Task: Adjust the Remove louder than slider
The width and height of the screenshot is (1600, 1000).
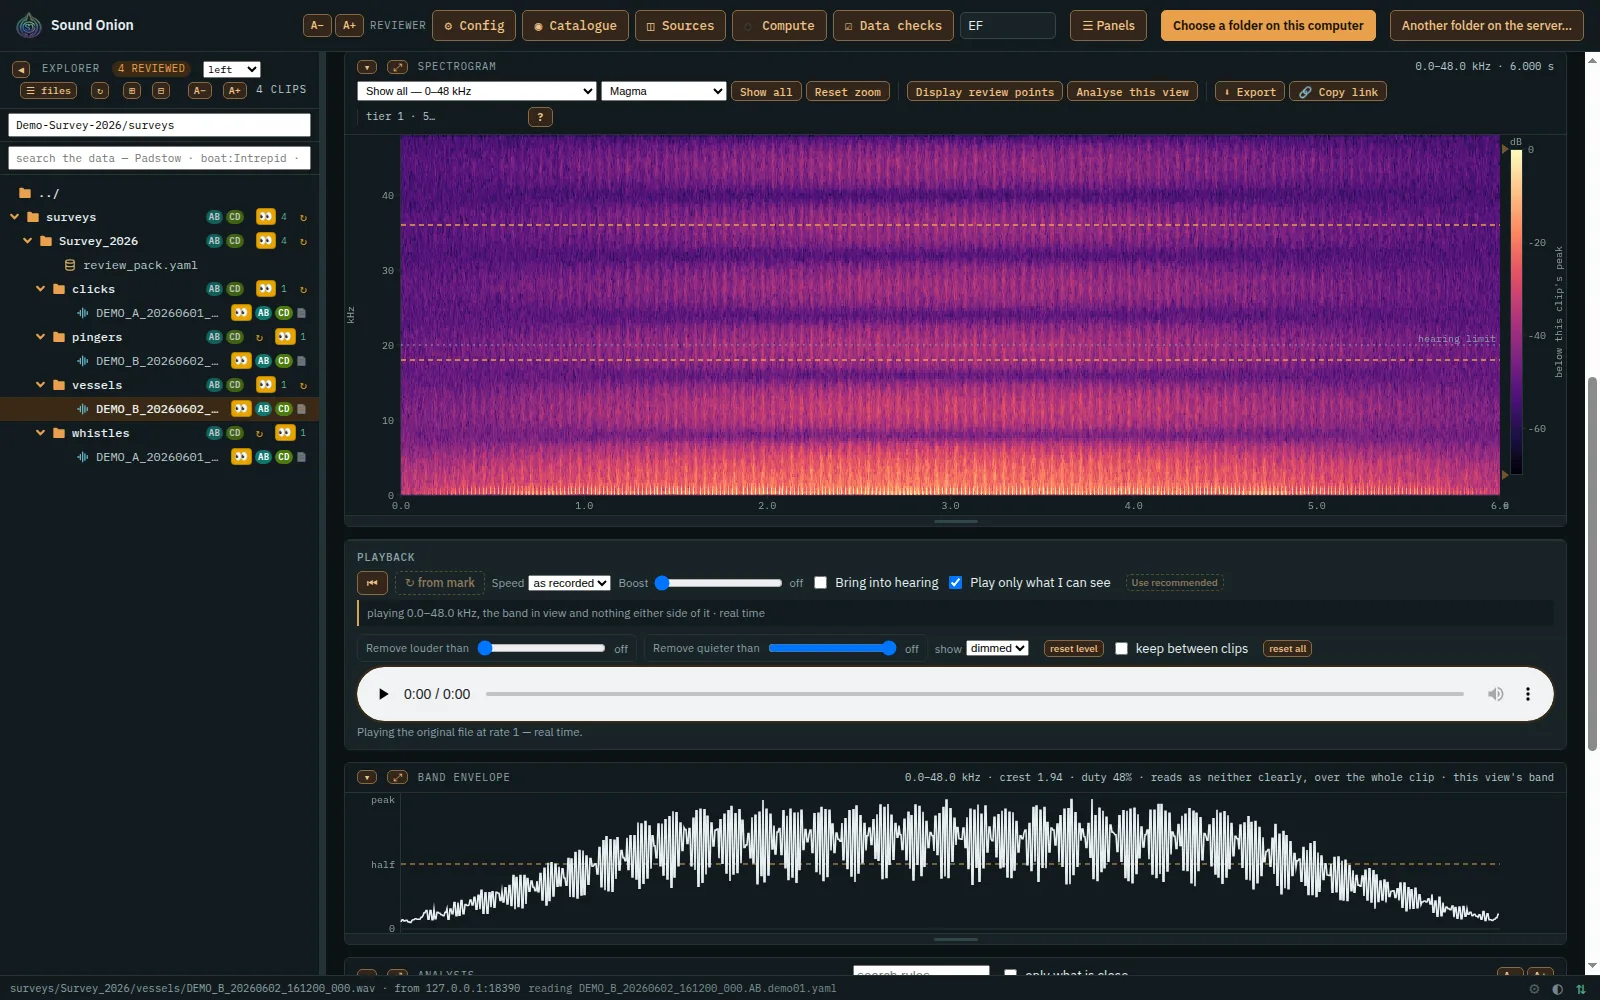Action: [541, 649]
